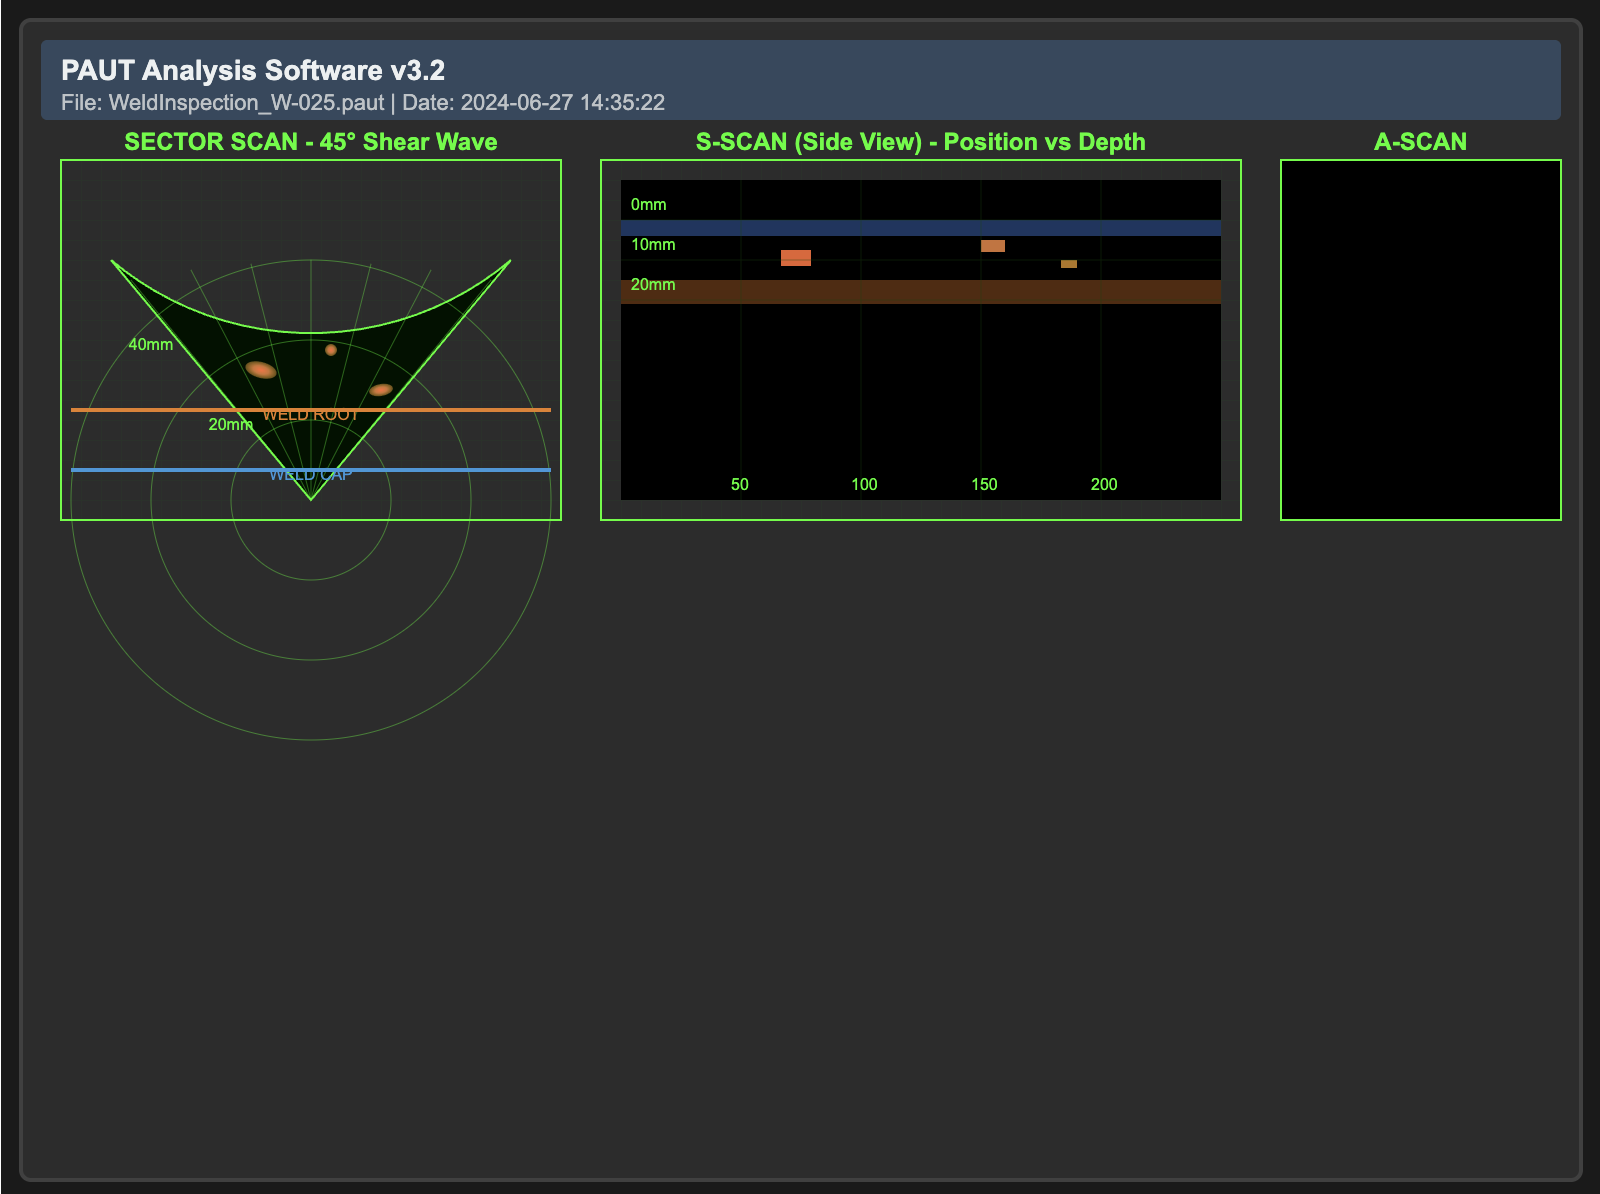Click the A-SCAN panel title
This screenshot has width=1600, height=1194.
[x=1421, y=142]
